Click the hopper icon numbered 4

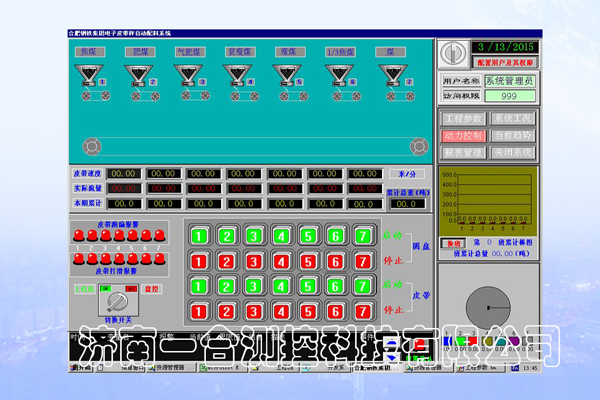click(235, 74)
